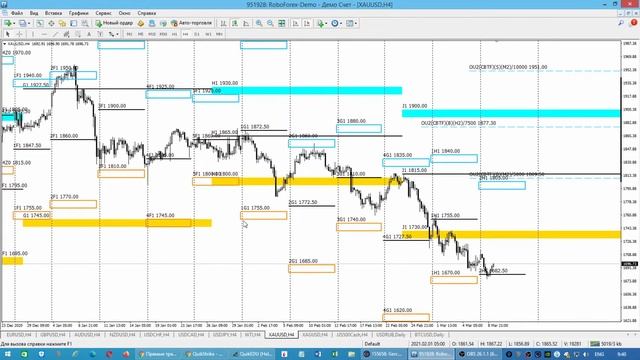Switch to MN timeframe

(219, 34)
